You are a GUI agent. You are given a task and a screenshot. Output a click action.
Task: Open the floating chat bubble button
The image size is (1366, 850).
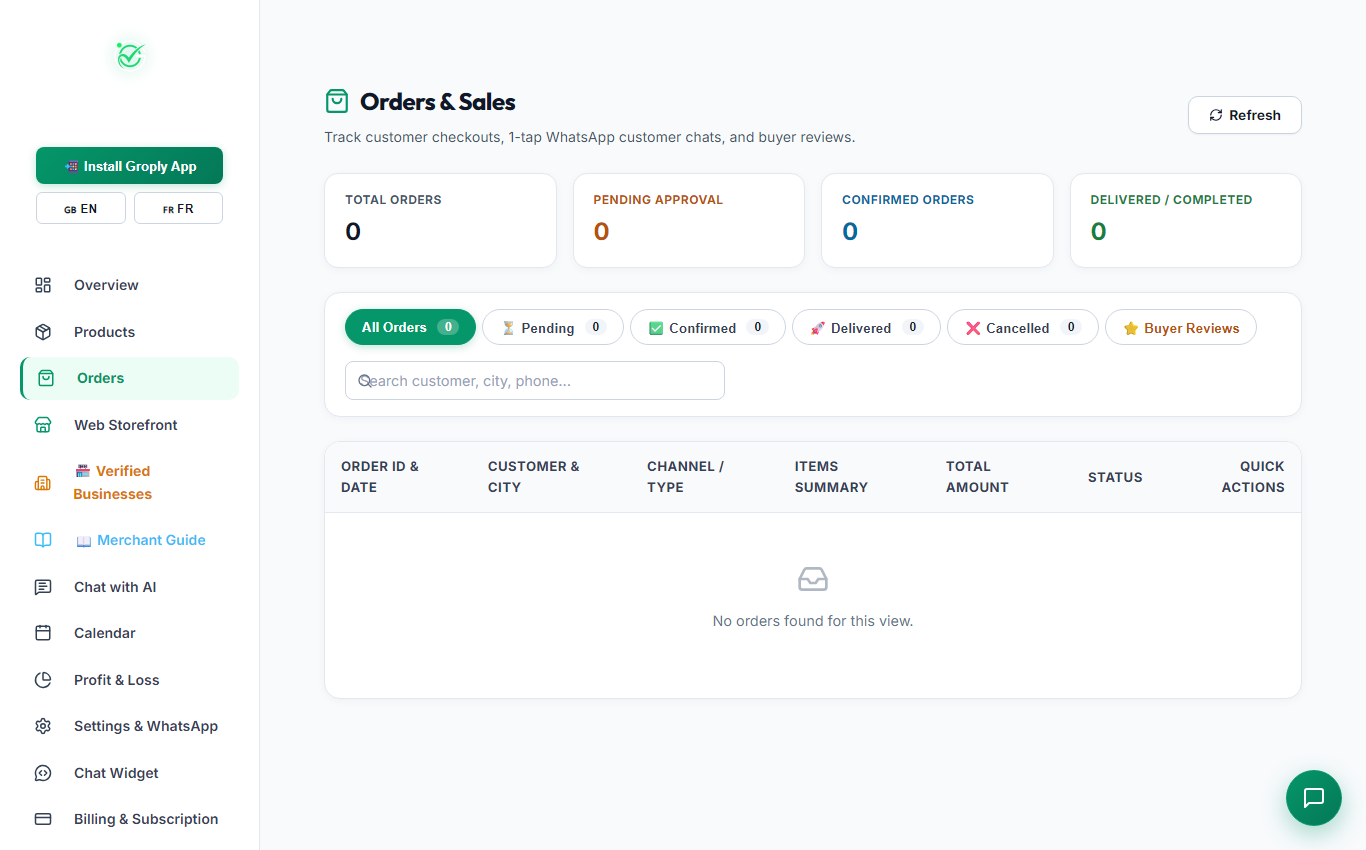point(1314,798)
